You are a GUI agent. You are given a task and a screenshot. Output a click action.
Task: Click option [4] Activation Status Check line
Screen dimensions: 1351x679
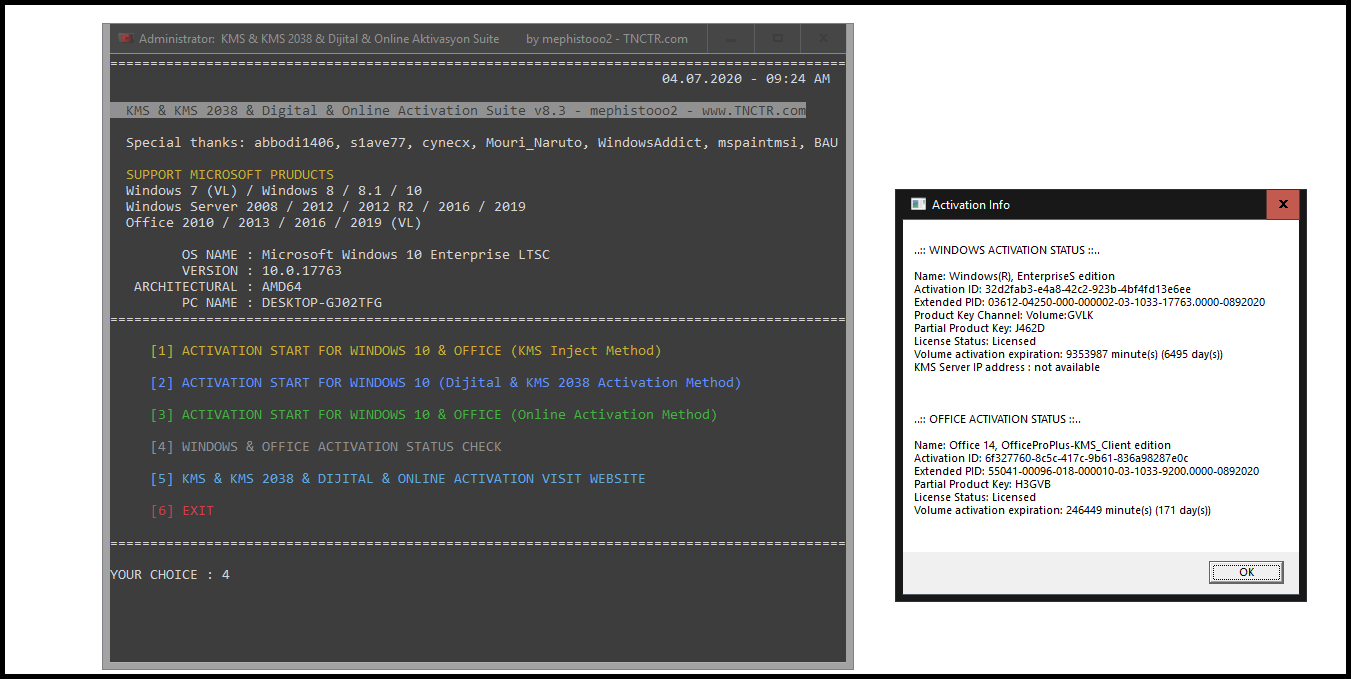tap(326, 447)
